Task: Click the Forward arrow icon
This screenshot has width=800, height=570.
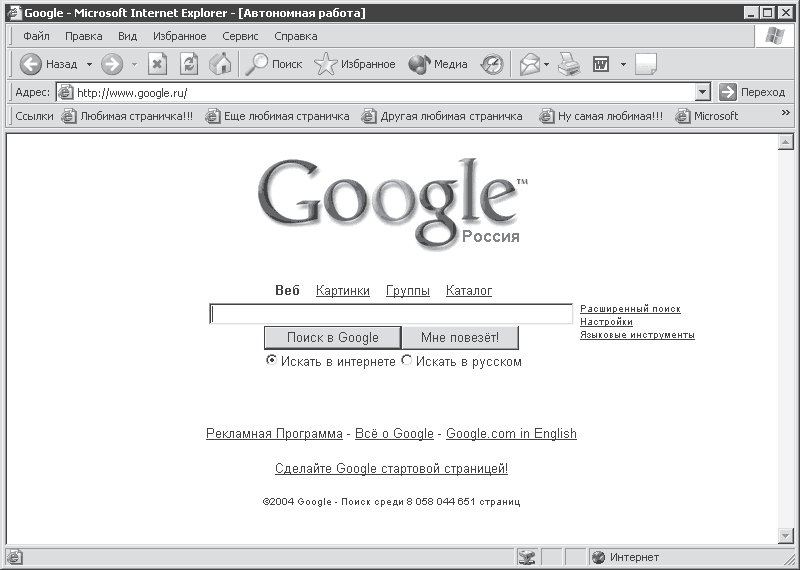Action: [x=112, y=64]
